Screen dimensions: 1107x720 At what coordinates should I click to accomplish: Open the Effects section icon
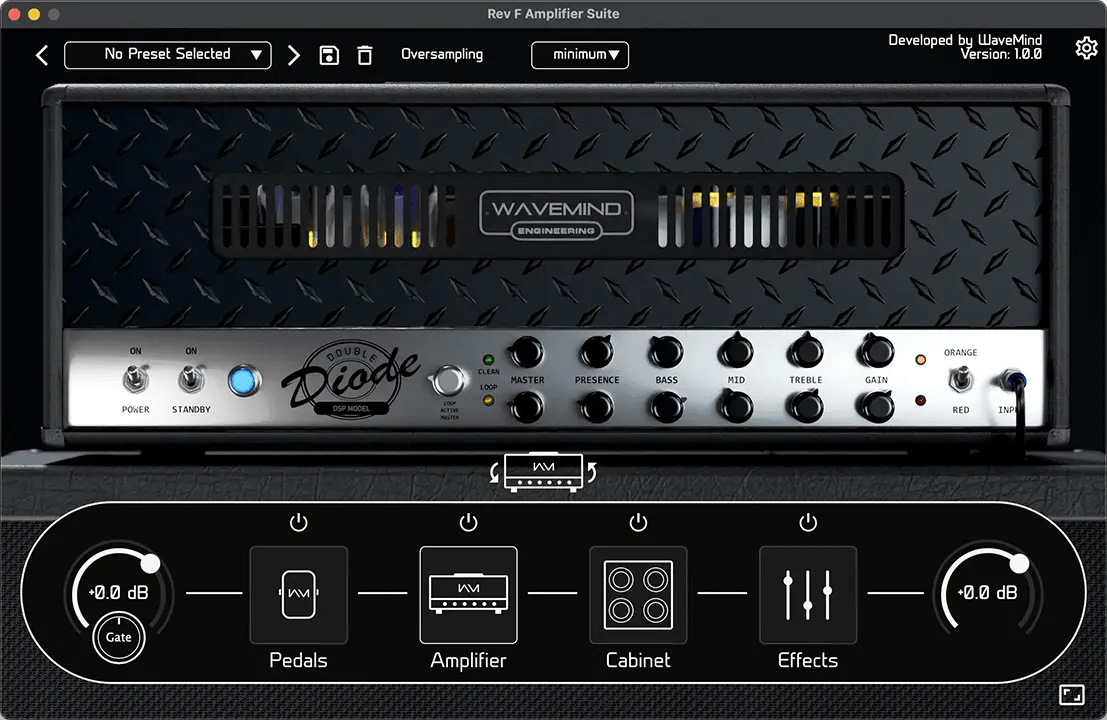(808, 594)
